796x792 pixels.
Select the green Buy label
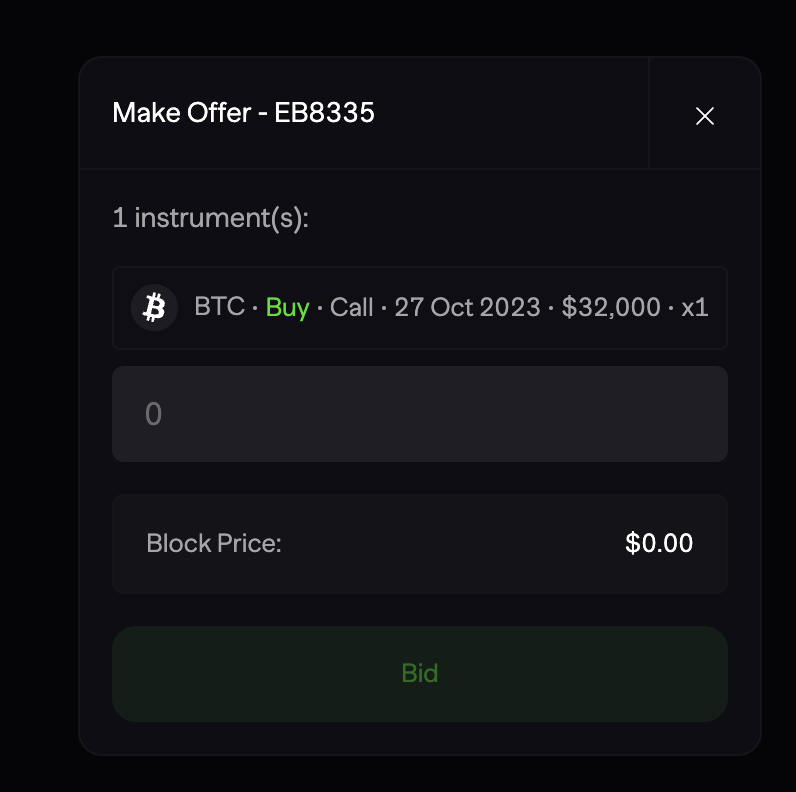(x=287, y=308)
